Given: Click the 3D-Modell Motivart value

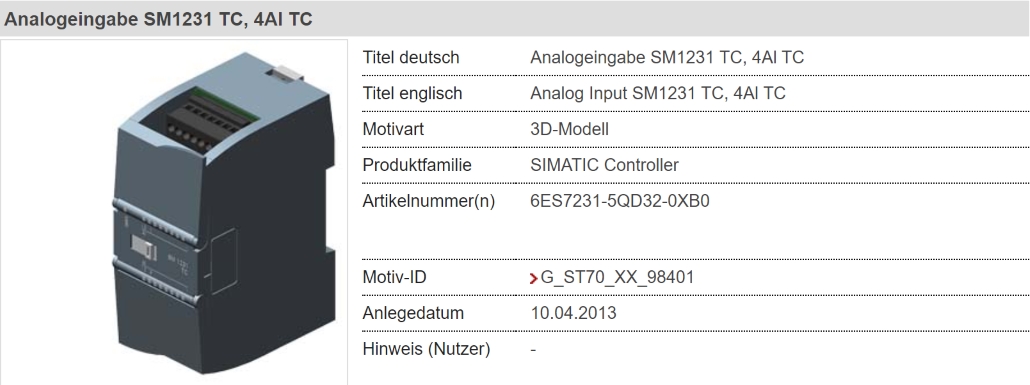Looking at the screenshot, I should tap(569, 129).
